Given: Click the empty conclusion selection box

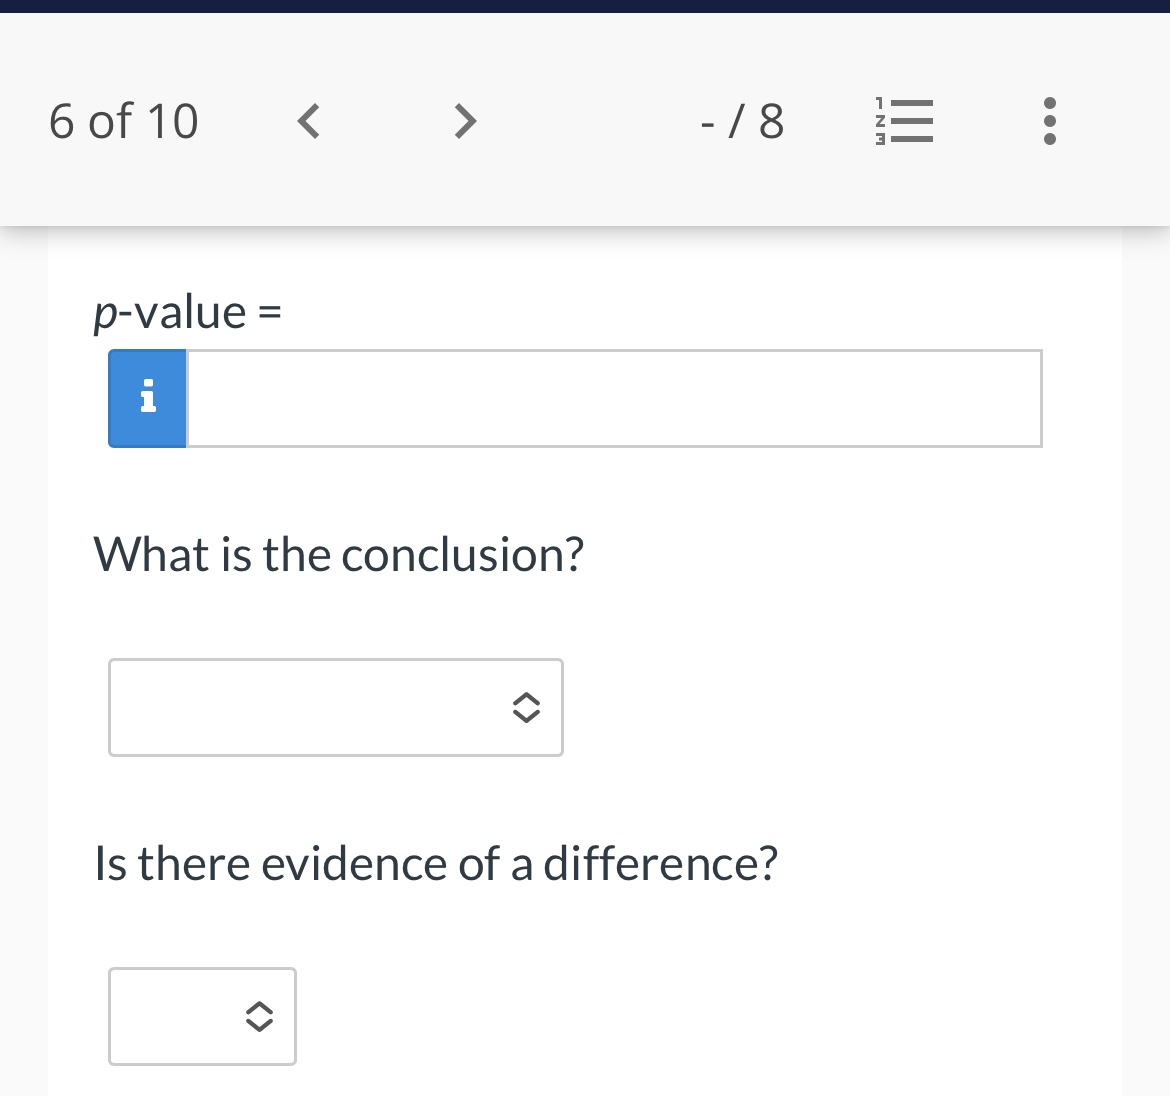Looking at the screenshot, I should click(335, 707).
